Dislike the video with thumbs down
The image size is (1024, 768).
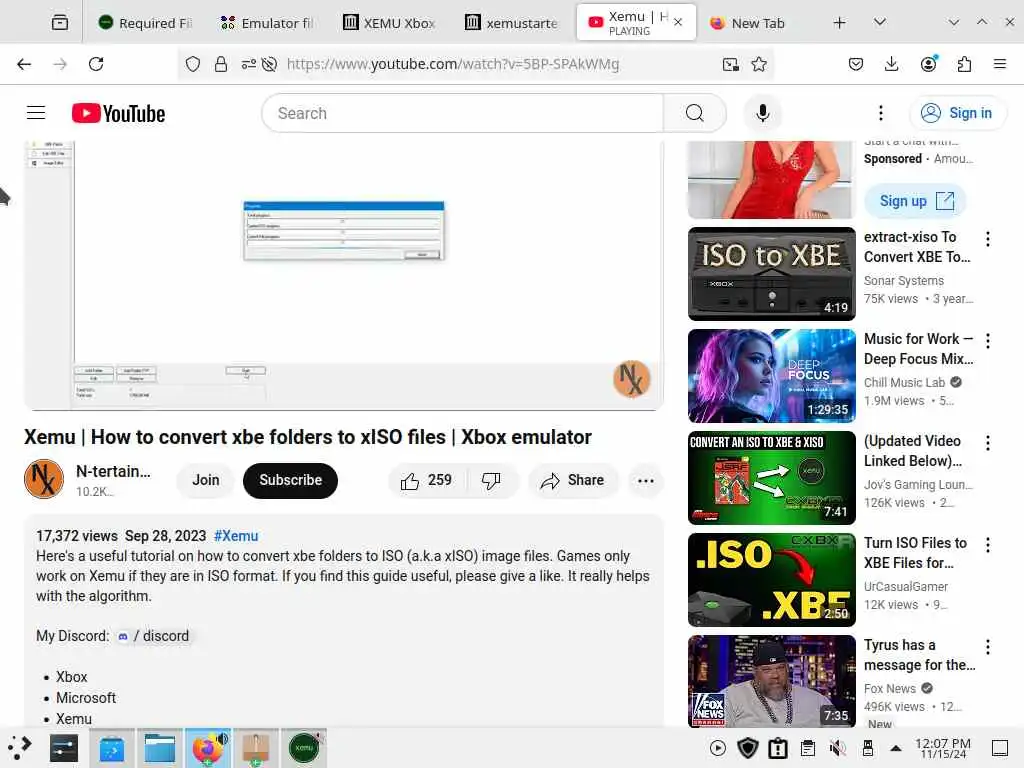point(491,481)
